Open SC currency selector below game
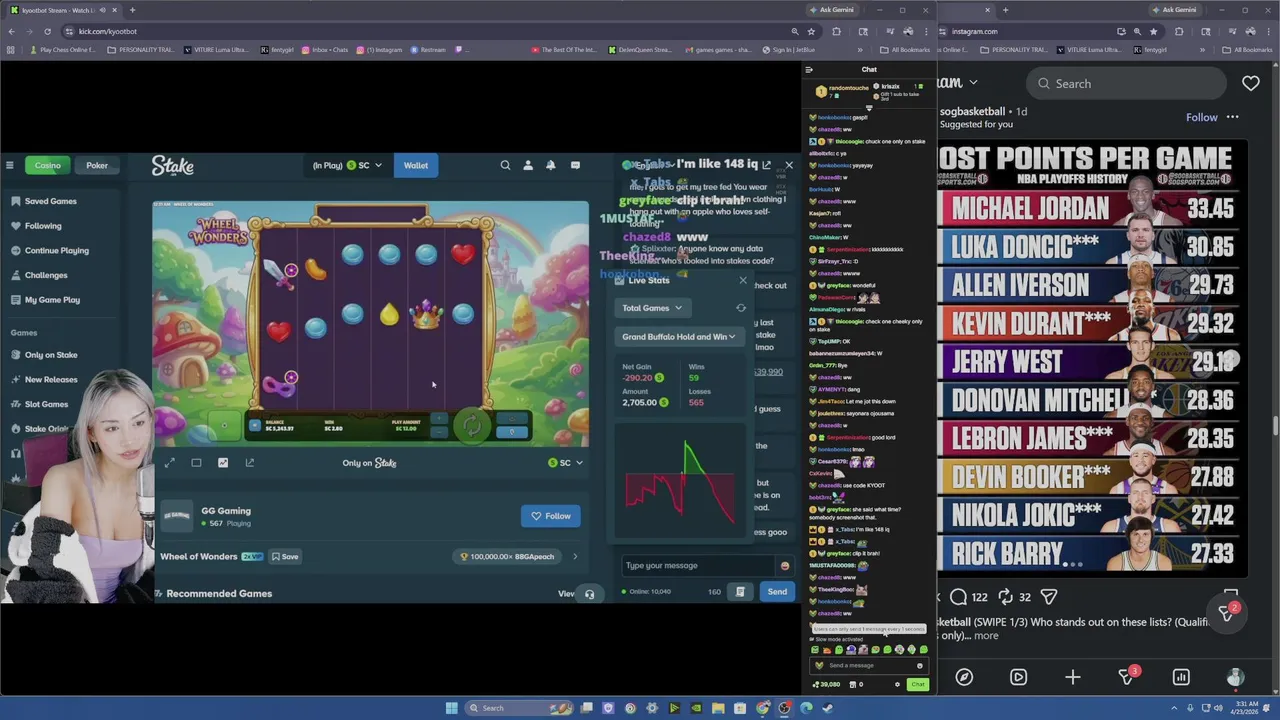The height and width of the screenshot is (720, 1280). [x=565, y=463]
